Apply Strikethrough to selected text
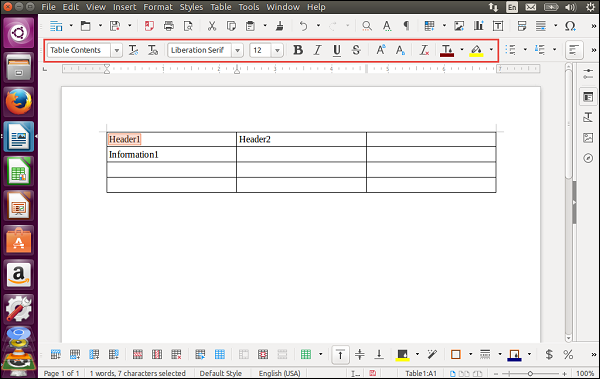 click(356, 50)
